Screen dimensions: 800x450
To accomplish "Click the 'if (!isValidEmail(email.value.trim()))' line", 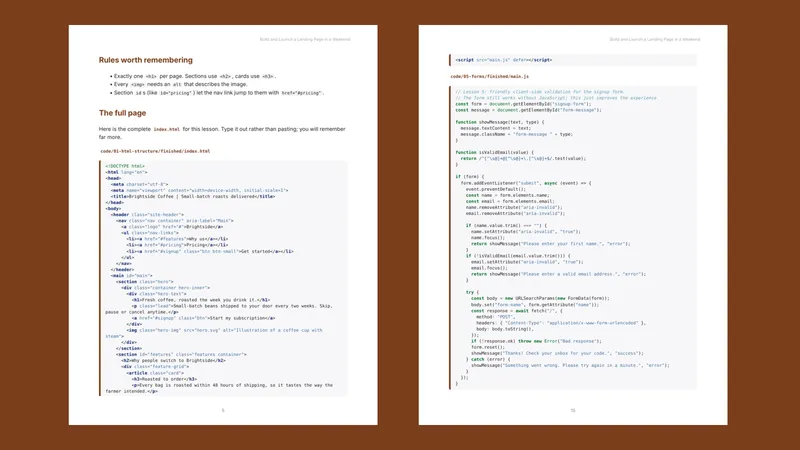I will pos(518,256).
